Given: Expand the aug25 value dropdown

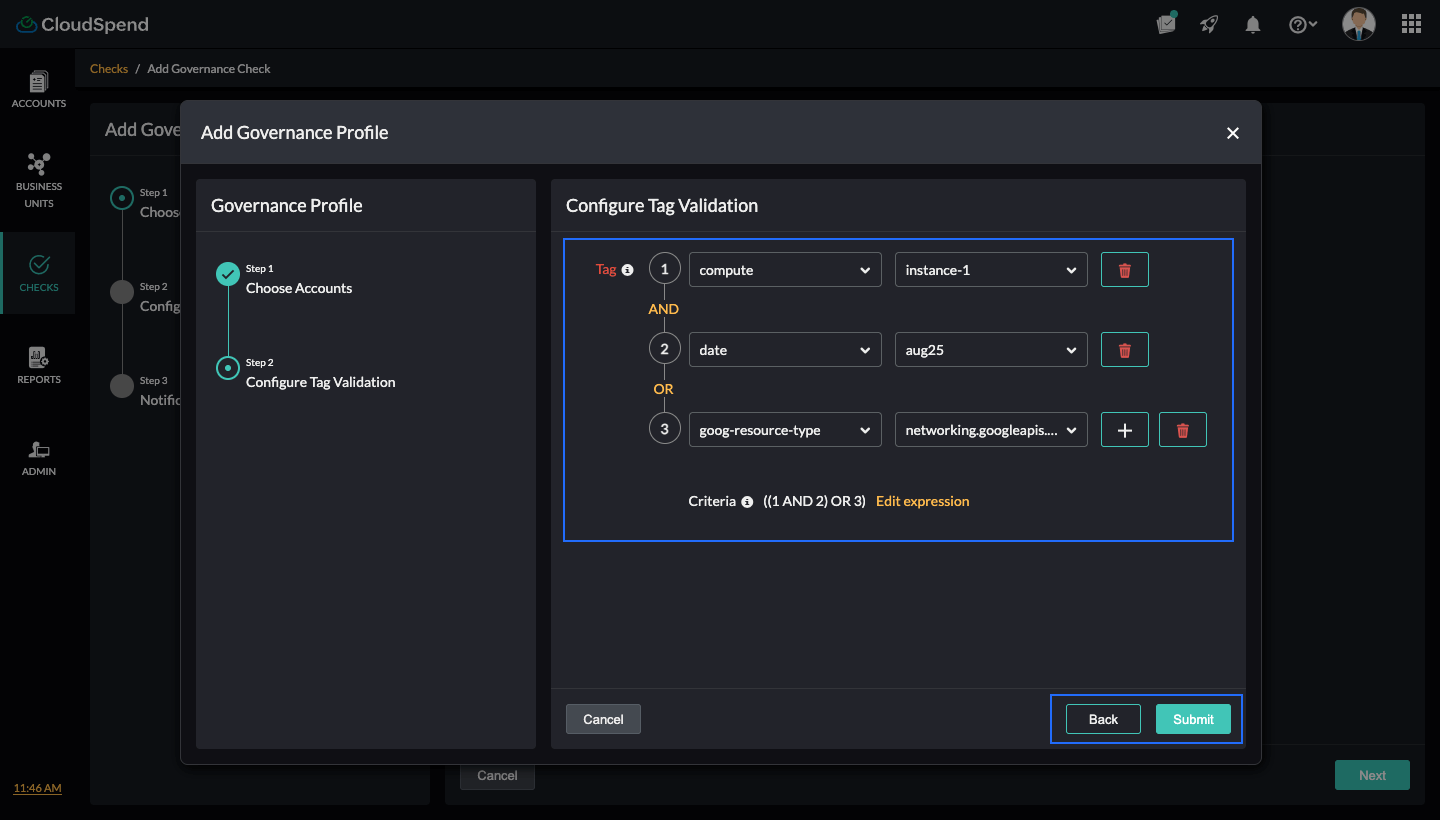Looking at the screenshot, I should click(x=990, y=350).
